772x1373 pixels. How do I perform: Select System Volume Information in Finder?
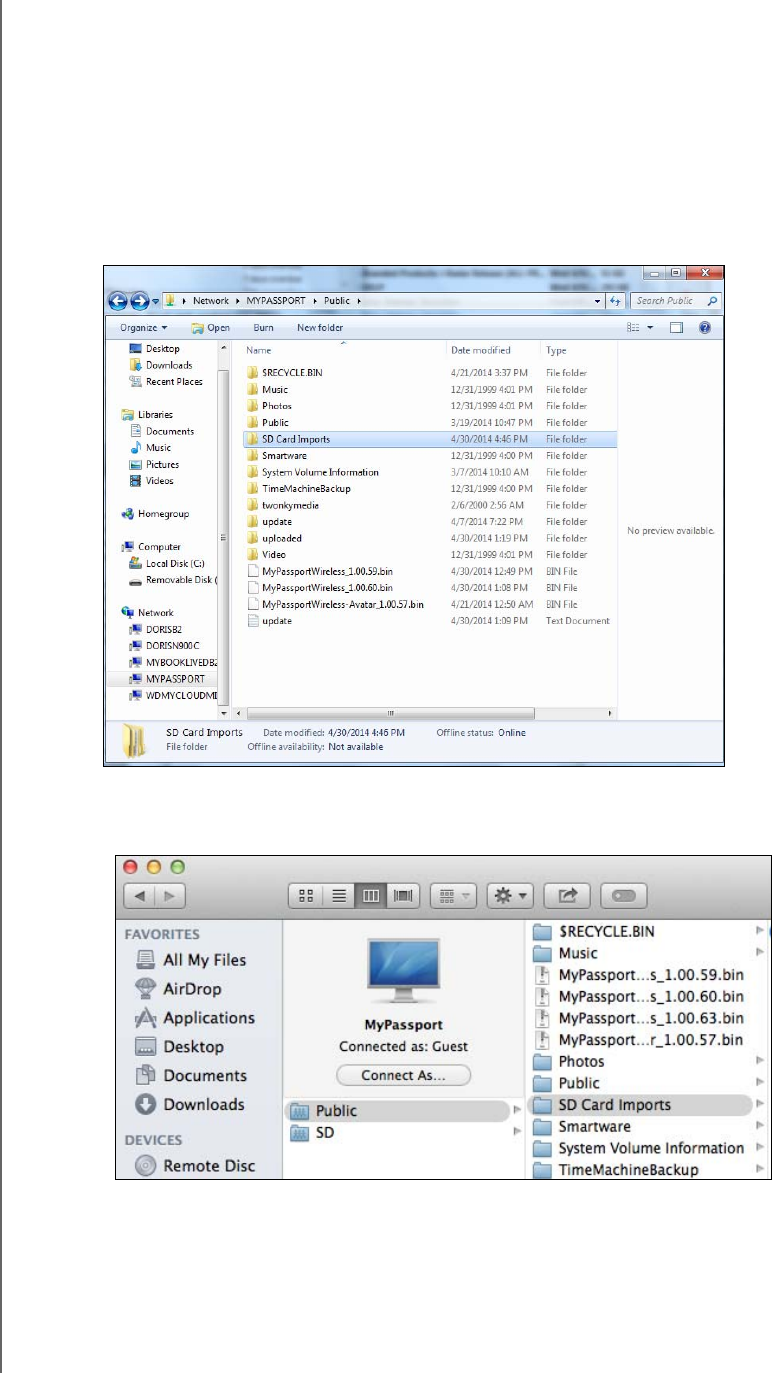[x=640, y=1148]
